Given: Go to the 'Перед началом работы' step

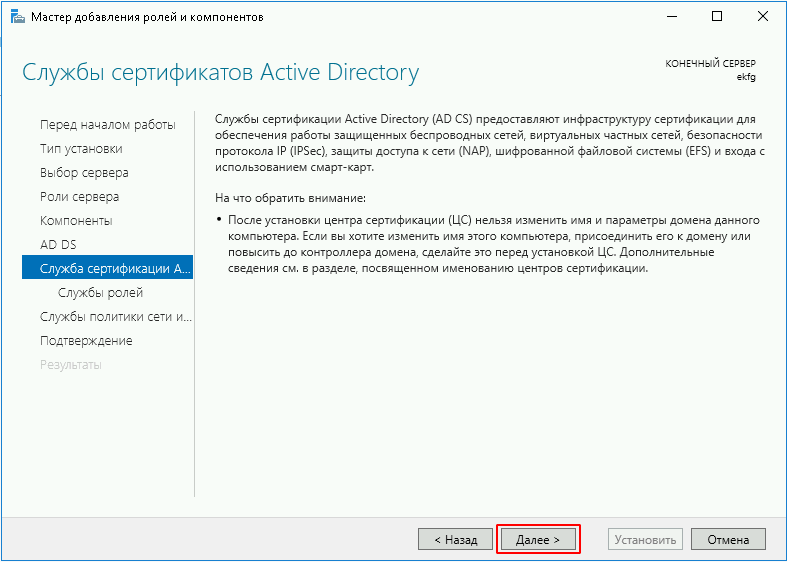Looking at the screenshot, I should click(107, 124).
